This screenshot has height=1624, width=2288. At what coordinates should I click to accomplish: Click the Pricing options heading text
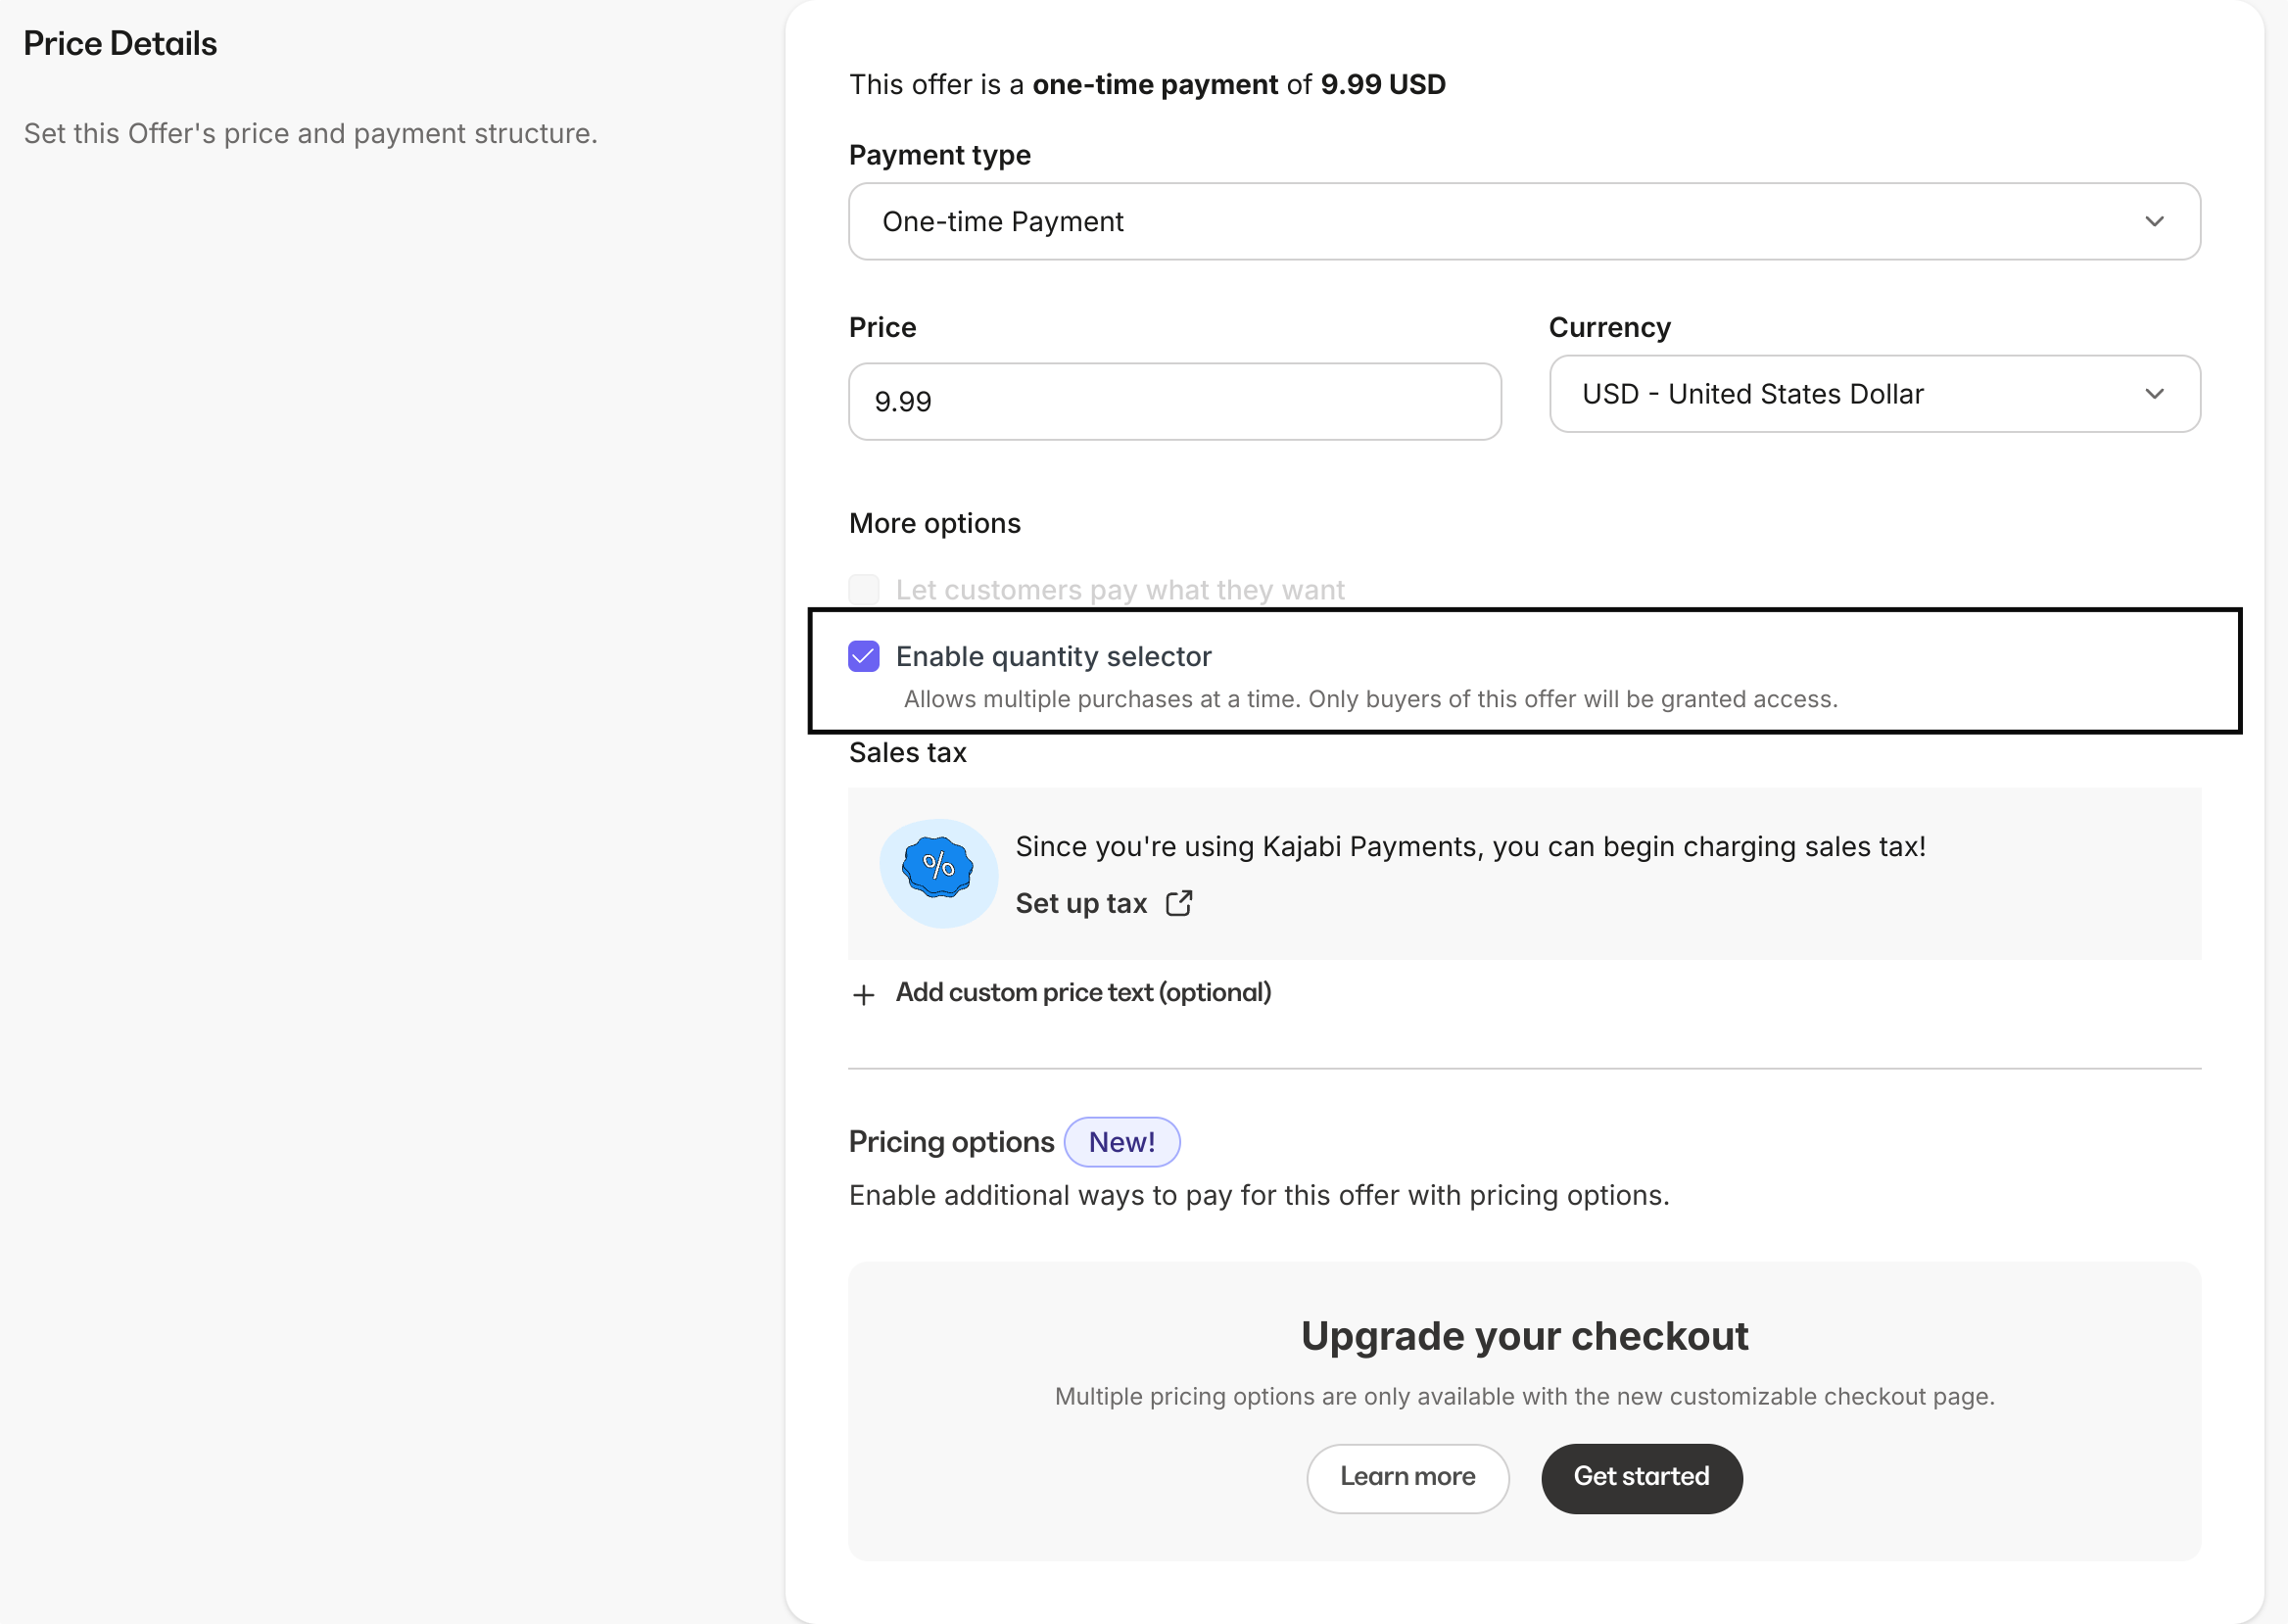(951, 1142)
